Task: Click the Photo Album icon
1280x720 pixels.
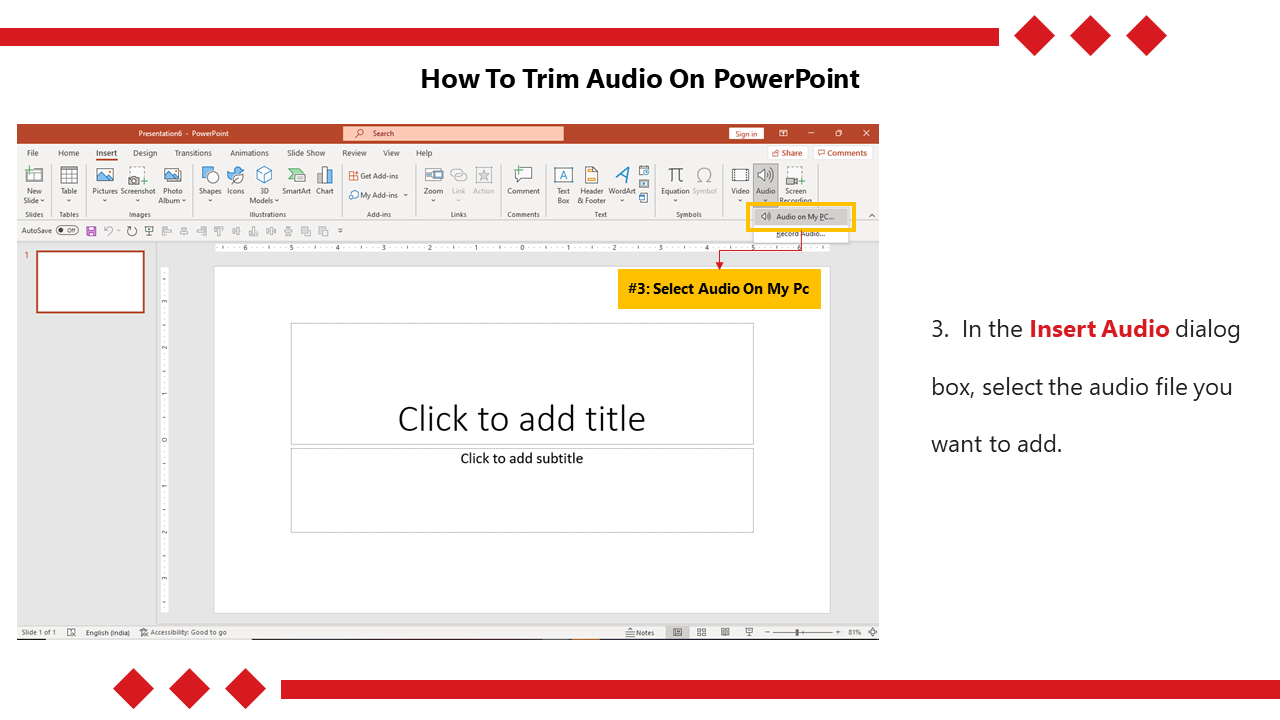Action: coord(173,175)
